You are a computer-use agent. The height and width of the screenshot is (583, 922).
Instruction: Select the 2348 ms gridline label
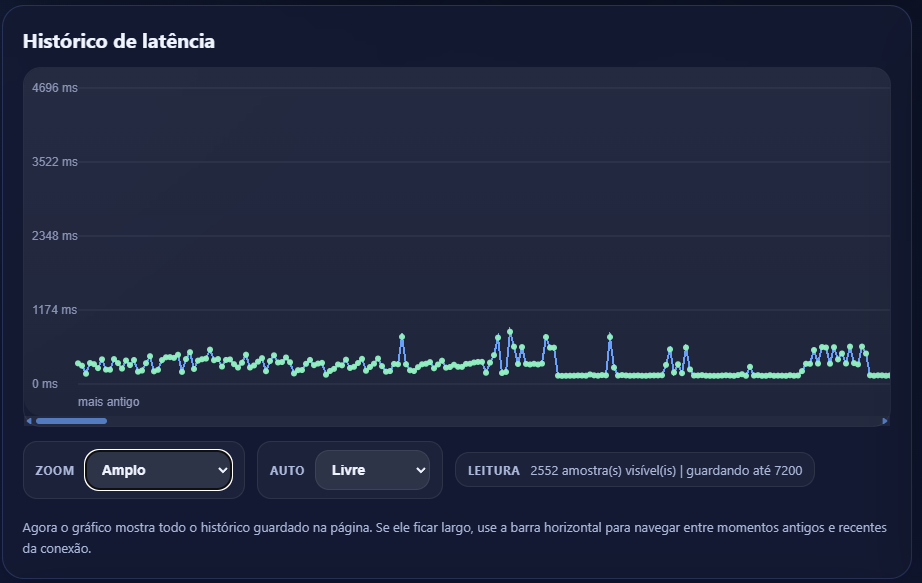tap(55, 236)
